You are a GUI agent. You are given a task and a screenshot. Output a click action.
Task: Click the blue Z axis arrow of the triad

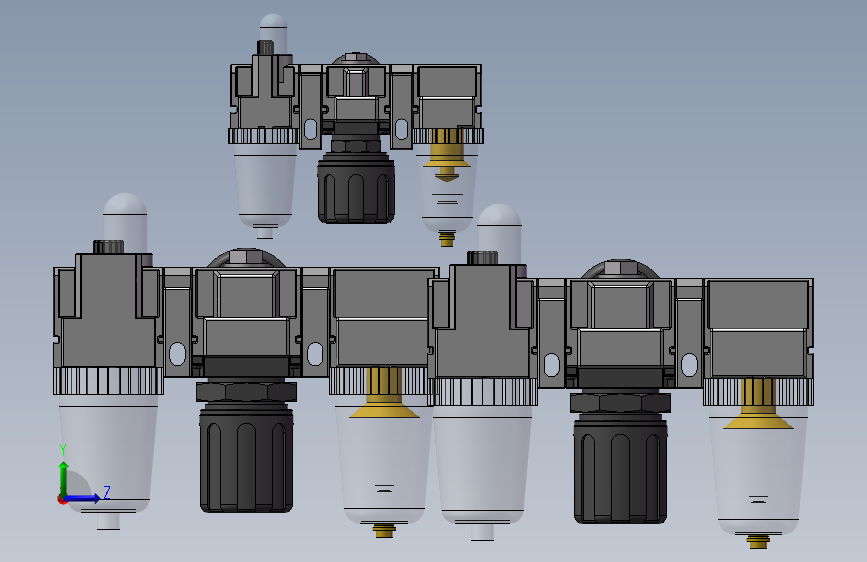(x=83, y=498)
